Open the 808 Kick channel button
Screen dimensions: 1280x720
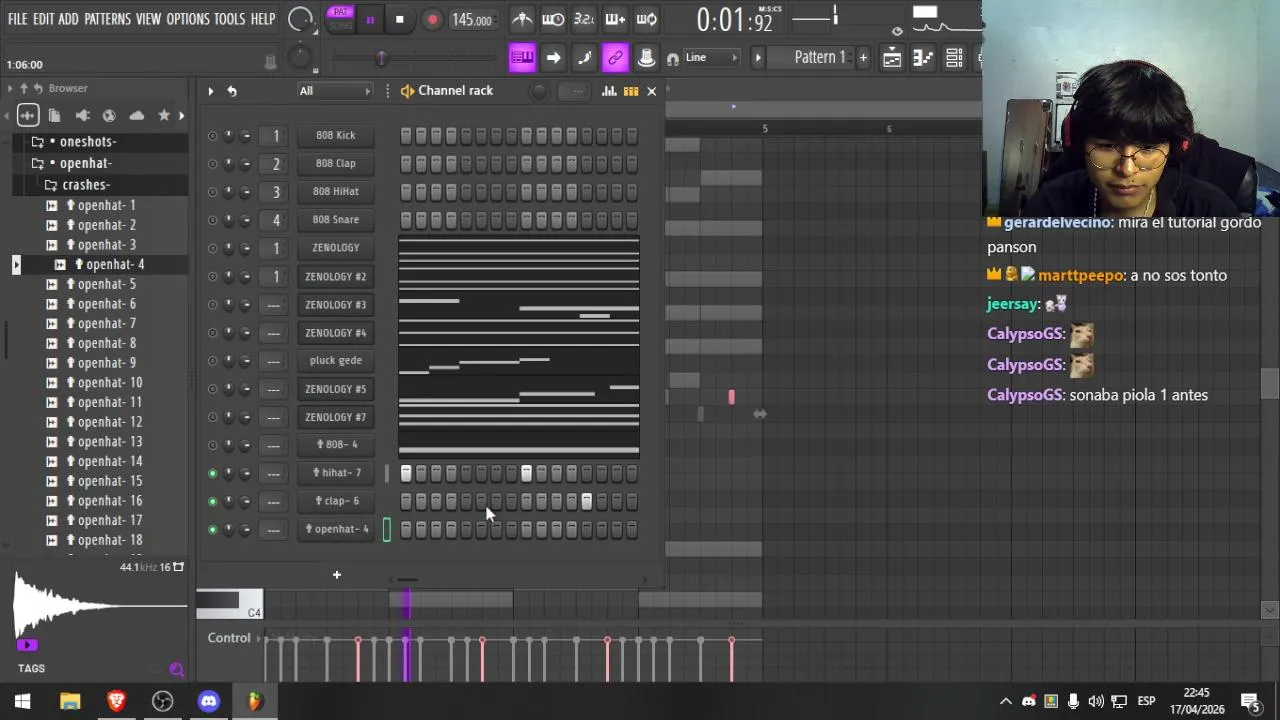click(x=336, y=135)
